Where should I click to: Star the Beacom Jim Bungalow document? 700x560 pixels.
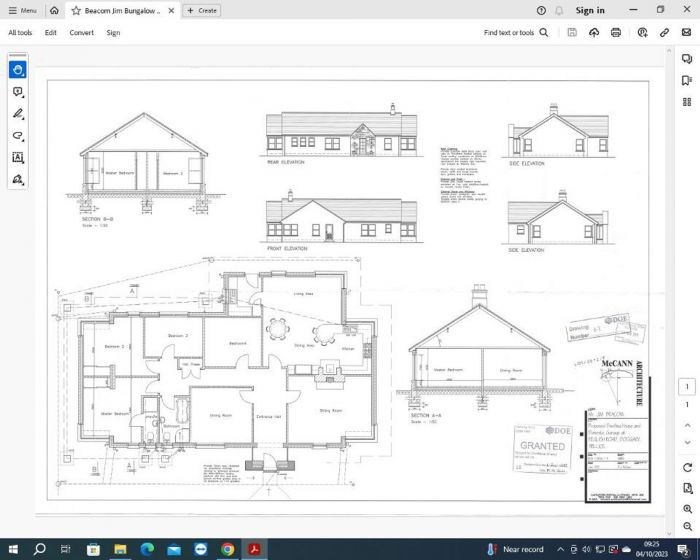76,10
